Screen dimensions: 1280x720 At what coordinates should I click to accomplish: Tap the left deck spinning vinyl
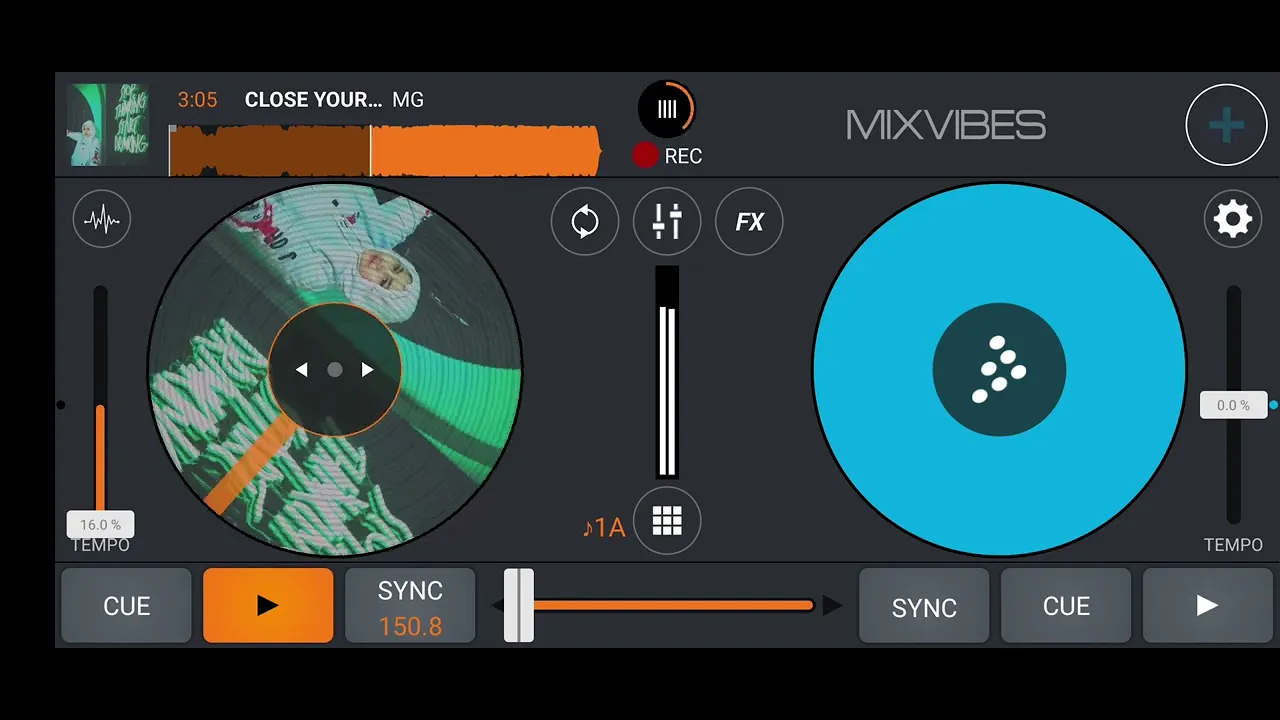[x=335, y=369]
